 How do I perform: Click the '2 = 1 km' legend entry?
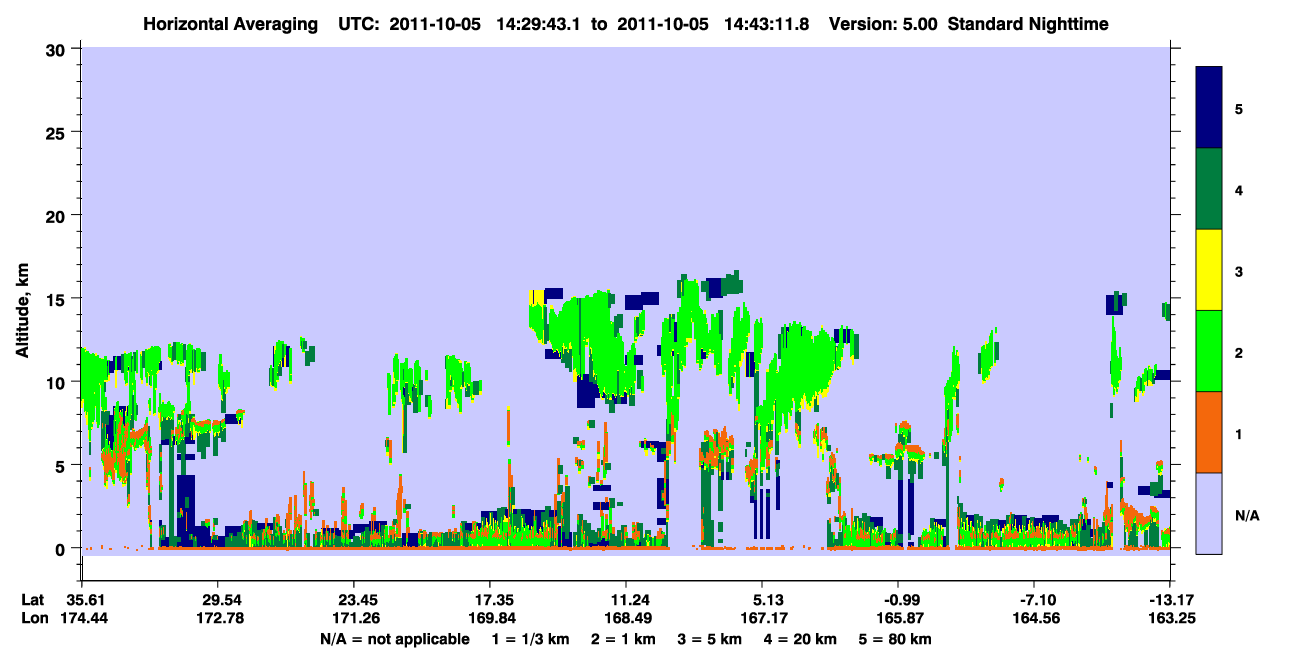pyautogui.click(x=623, y=639)
